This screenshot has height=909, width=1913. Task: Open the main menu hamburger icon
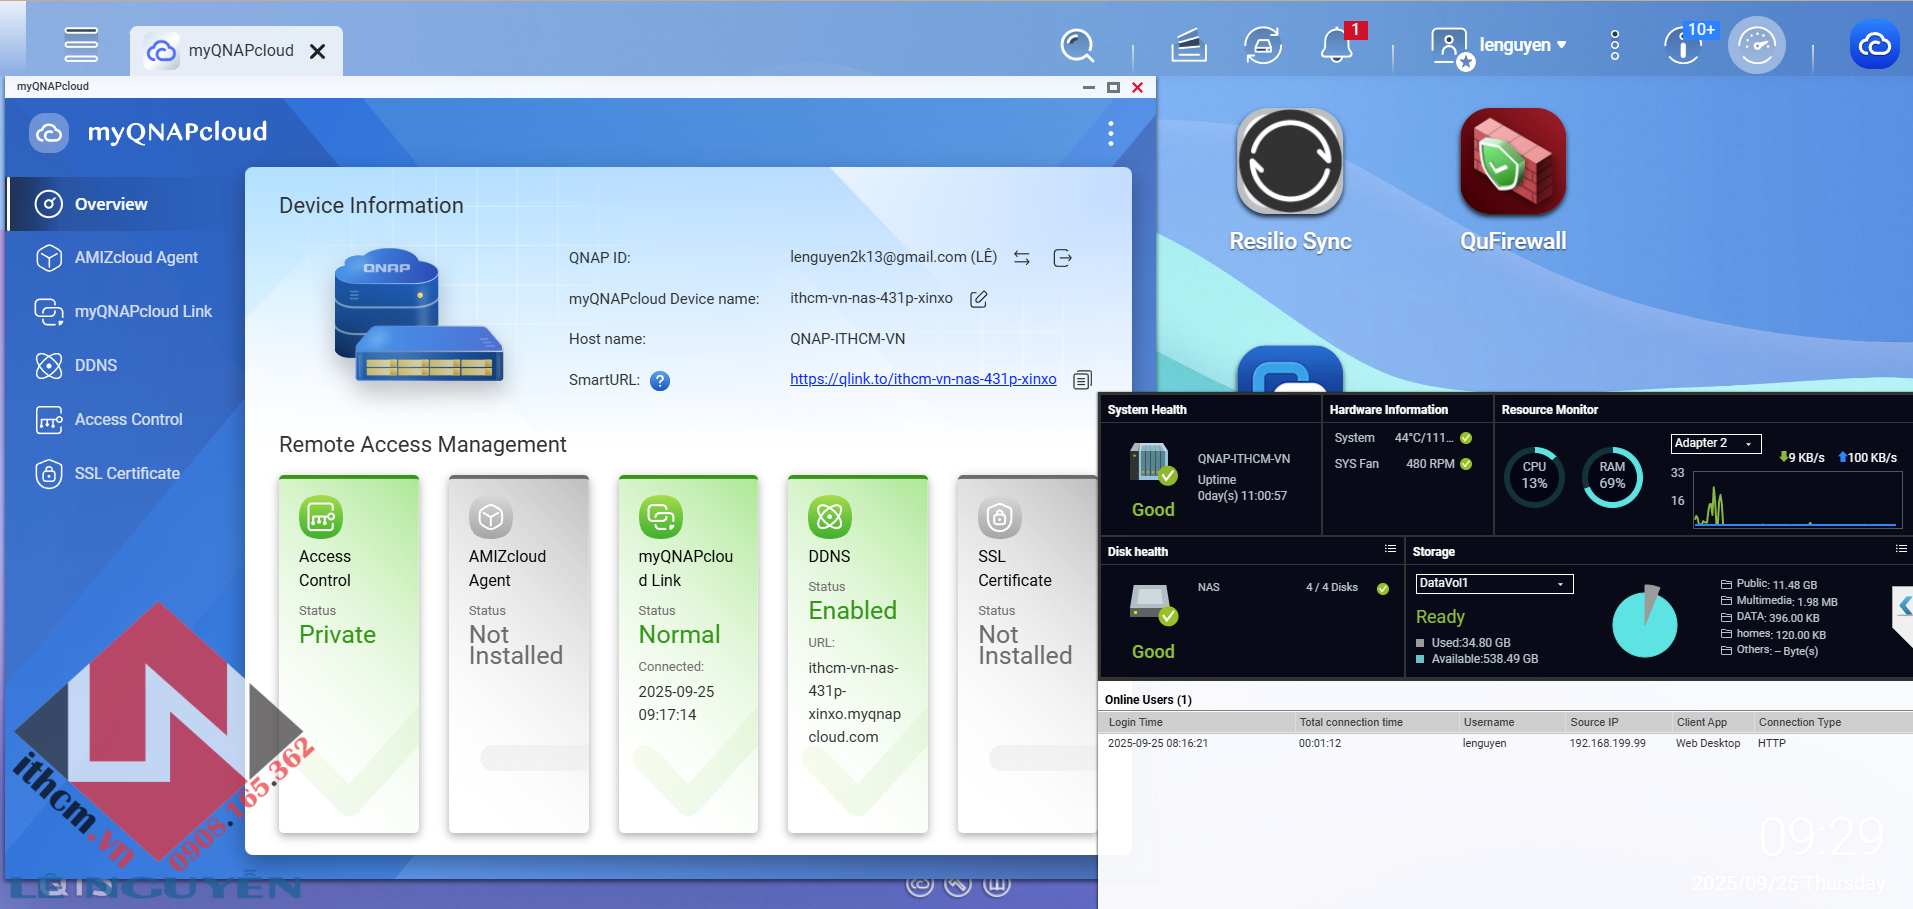click(x=81, y=45)
